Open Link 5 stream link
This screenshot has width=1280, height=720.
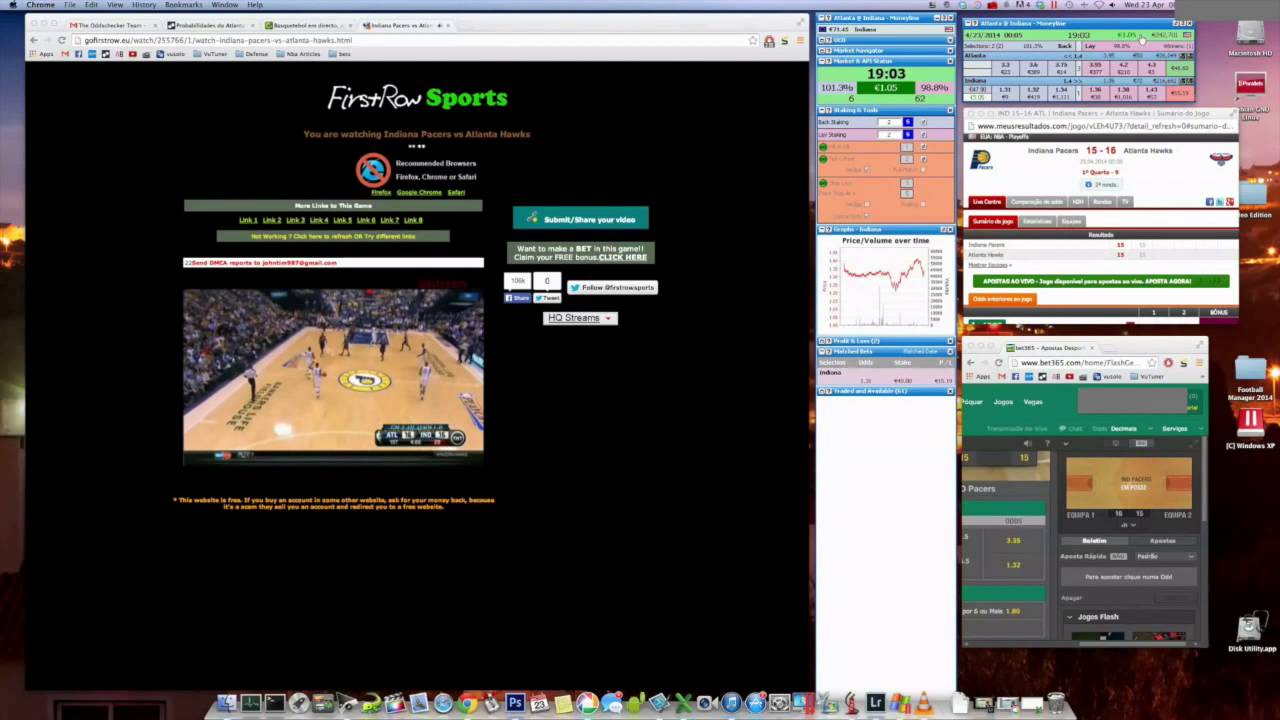point(342,220)
